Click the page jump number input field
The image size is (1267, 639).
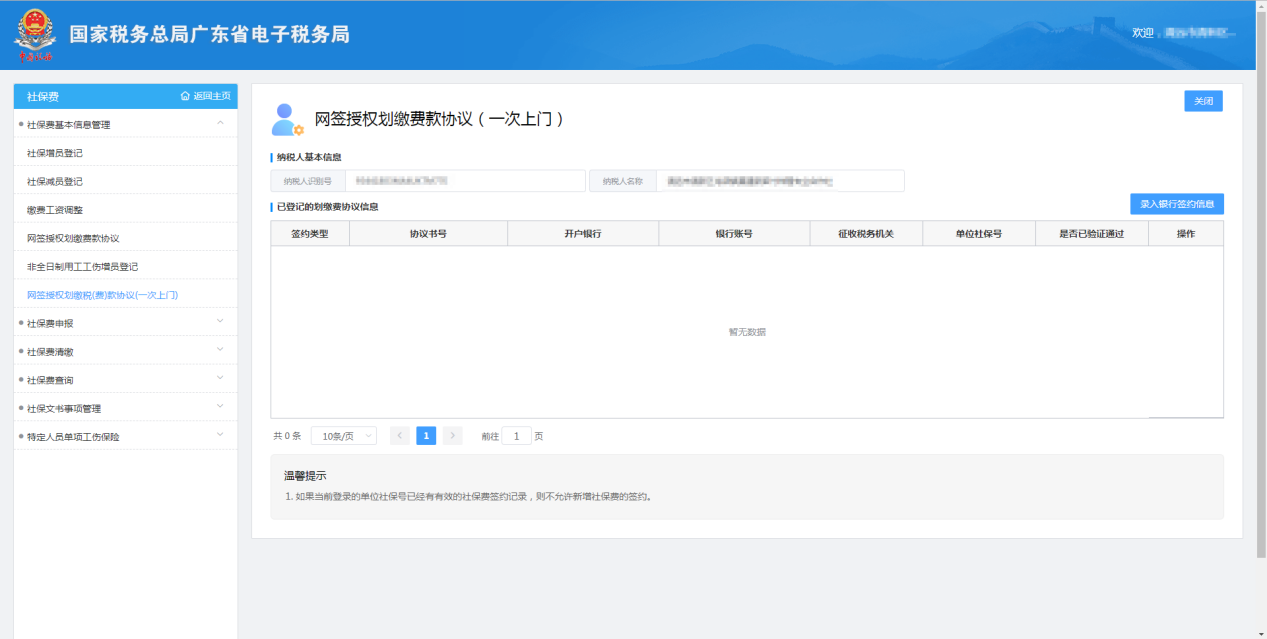(516, 436)
